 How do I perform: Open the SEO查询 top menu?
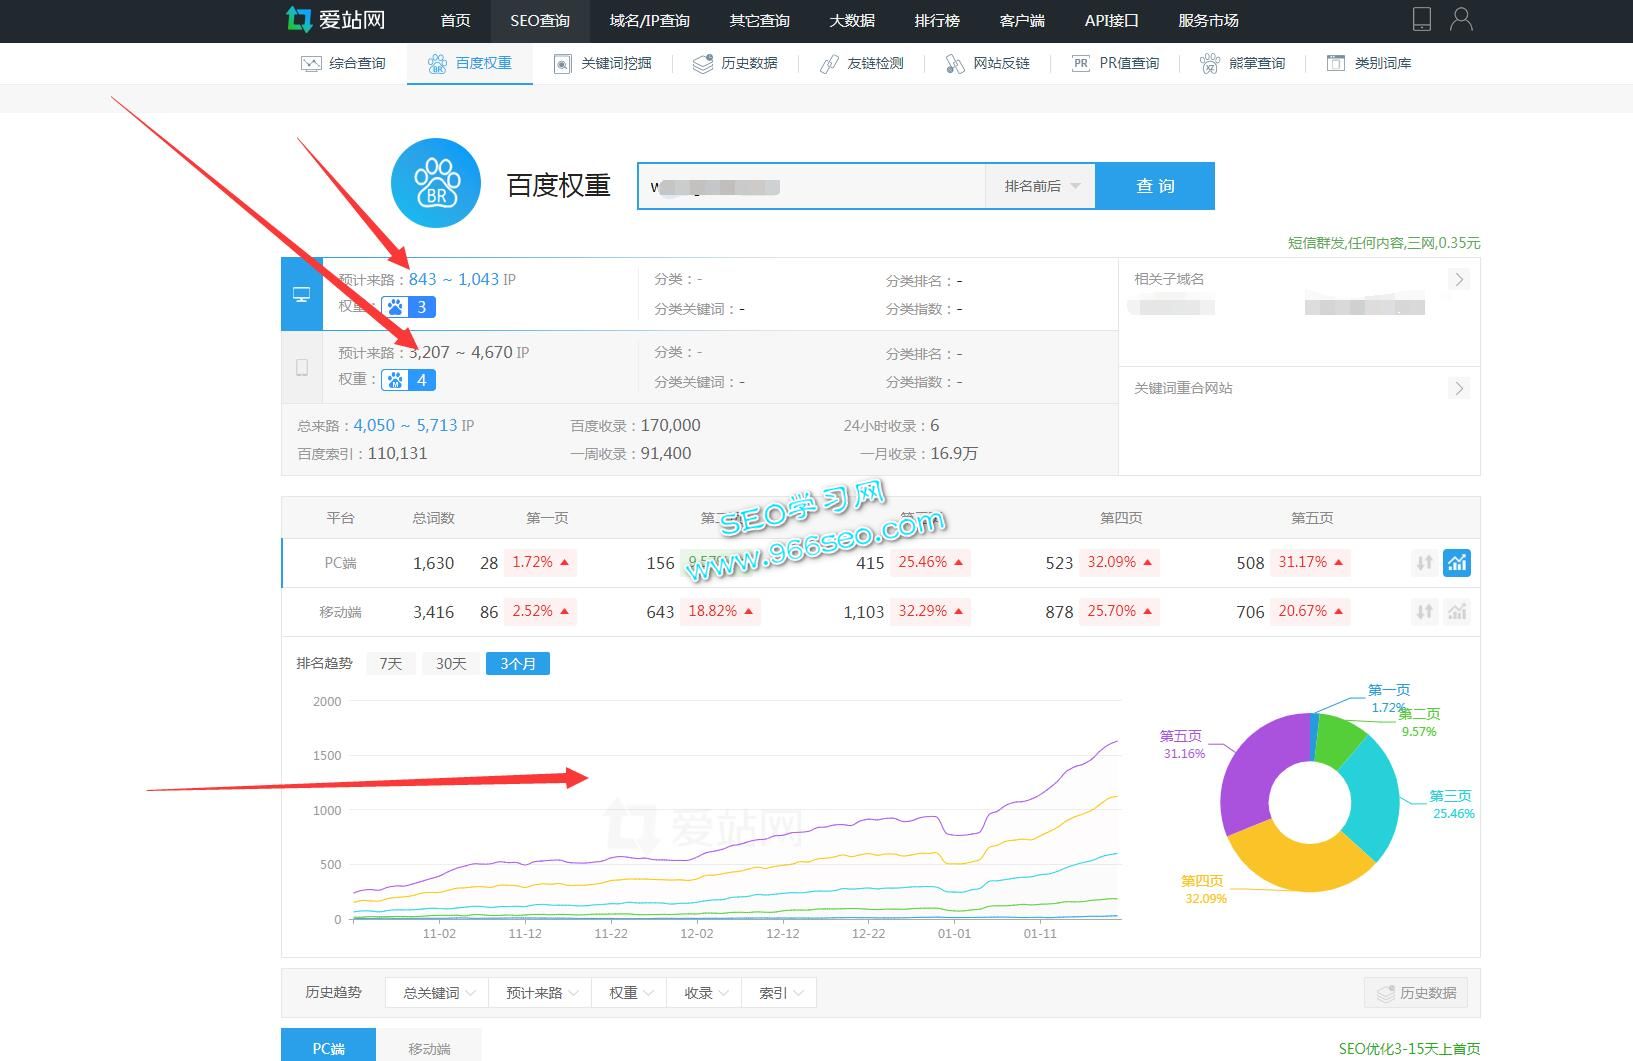540,21
